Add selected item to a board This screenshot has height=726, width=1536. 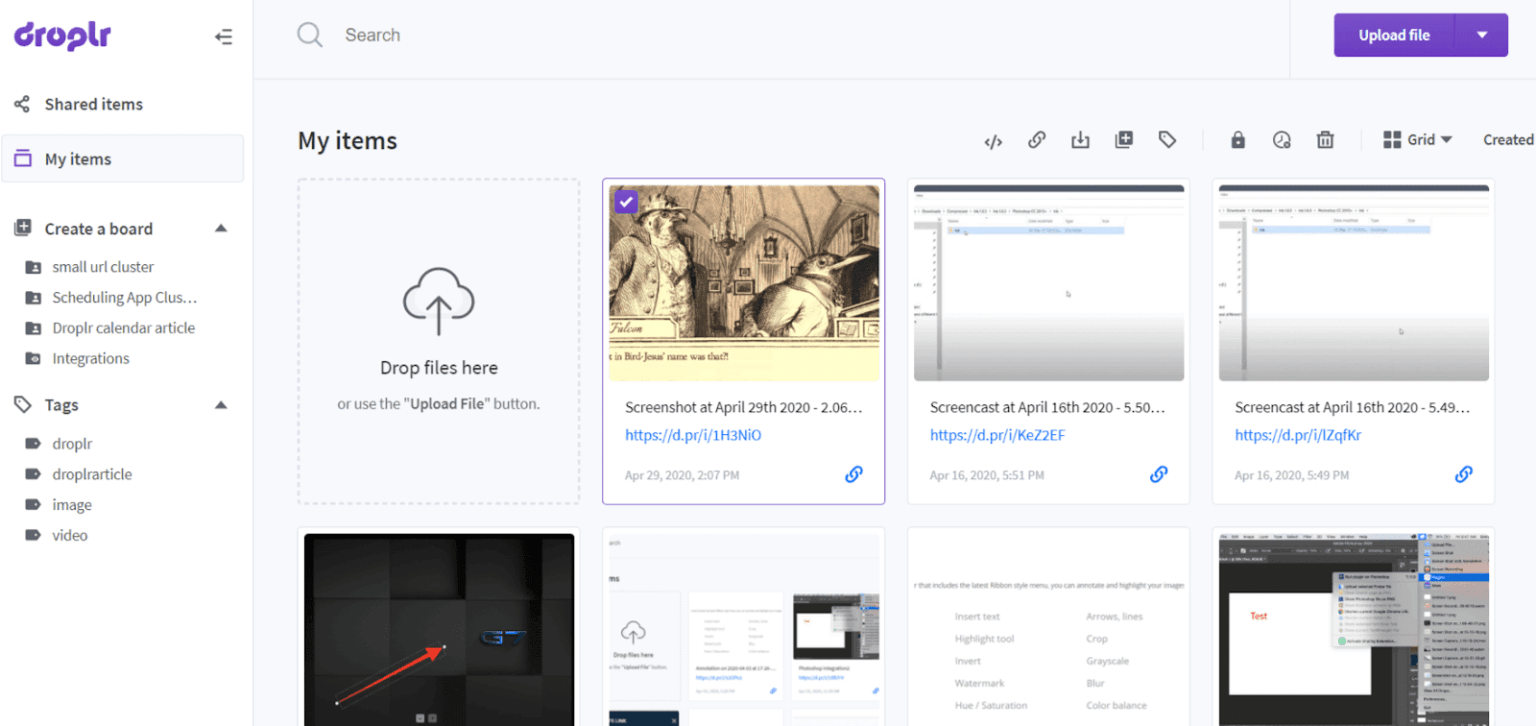click(1123, 140)
